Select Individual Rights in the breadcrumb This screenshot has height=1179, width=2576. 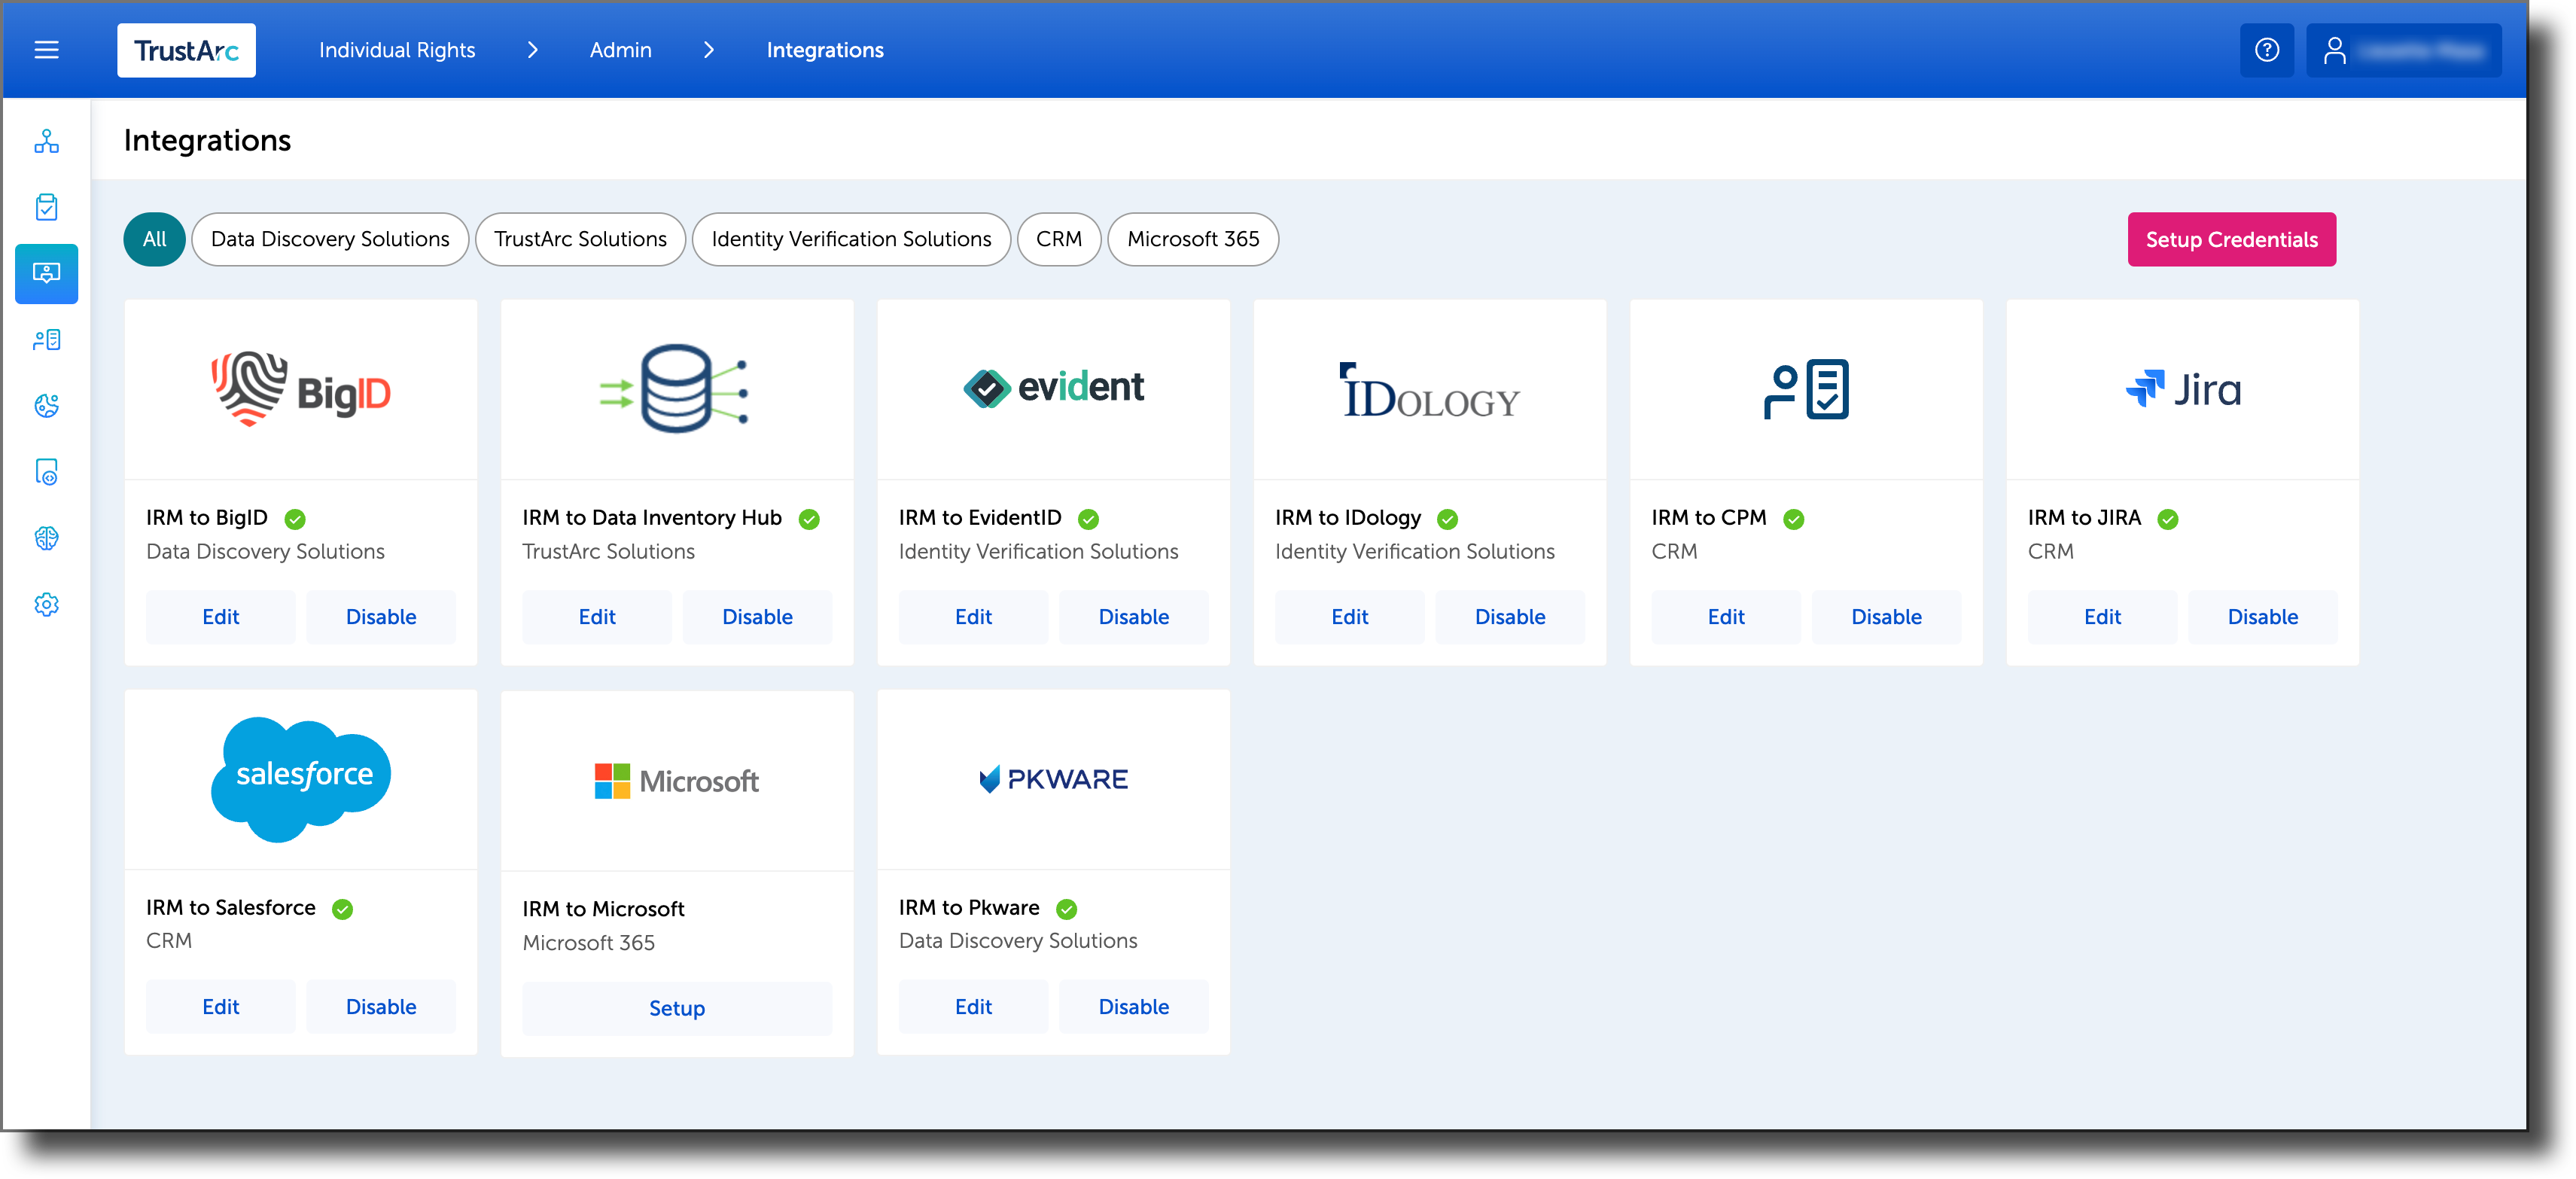(x=396, y=49)
